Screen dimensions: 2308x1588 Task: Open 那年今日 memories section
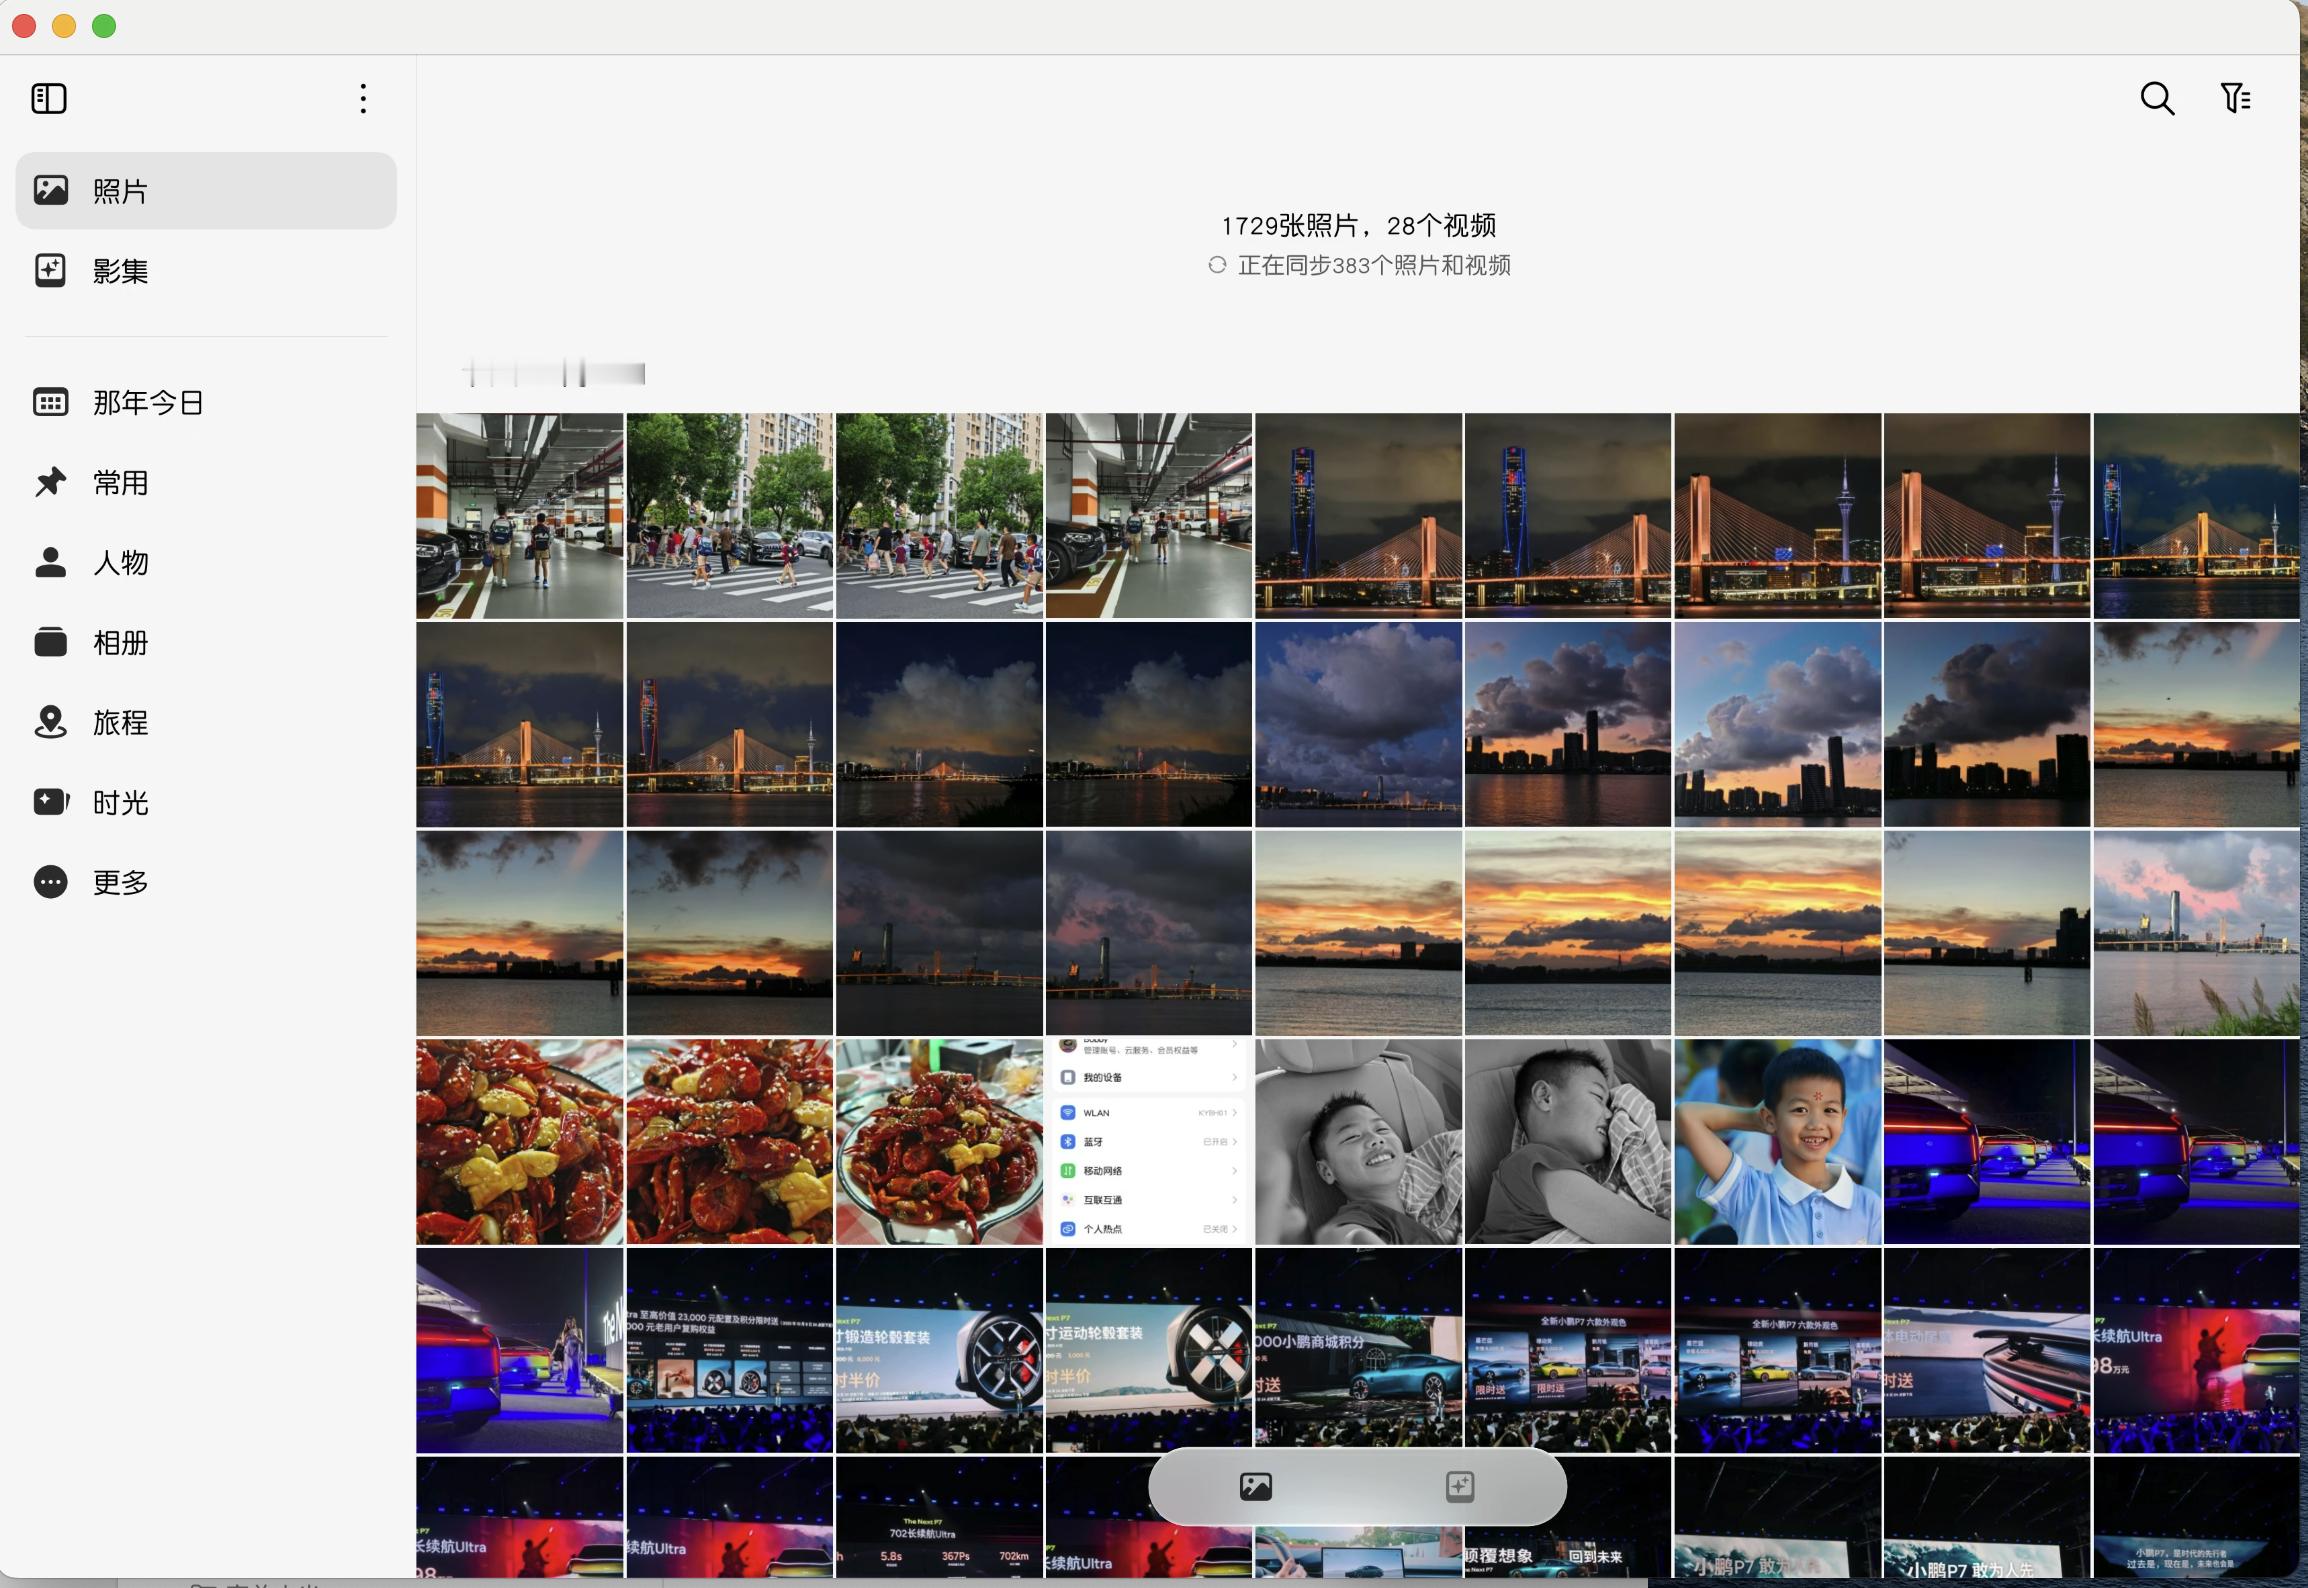pyautogui.click(x=206, y=402)
